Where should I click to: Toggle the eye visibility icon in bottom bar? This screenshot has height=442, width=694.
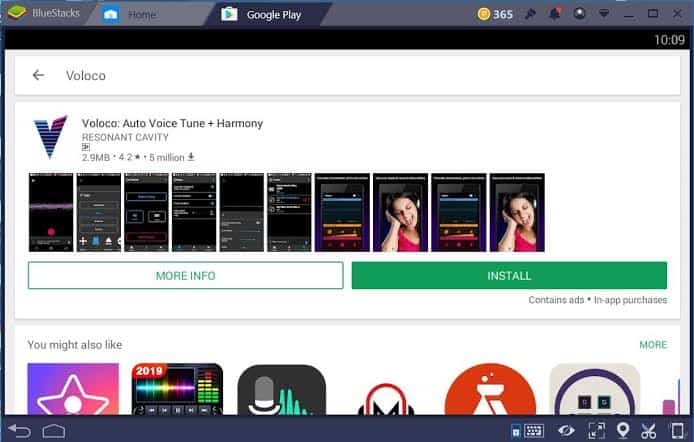pyautogui.click(x=566, y=430)
